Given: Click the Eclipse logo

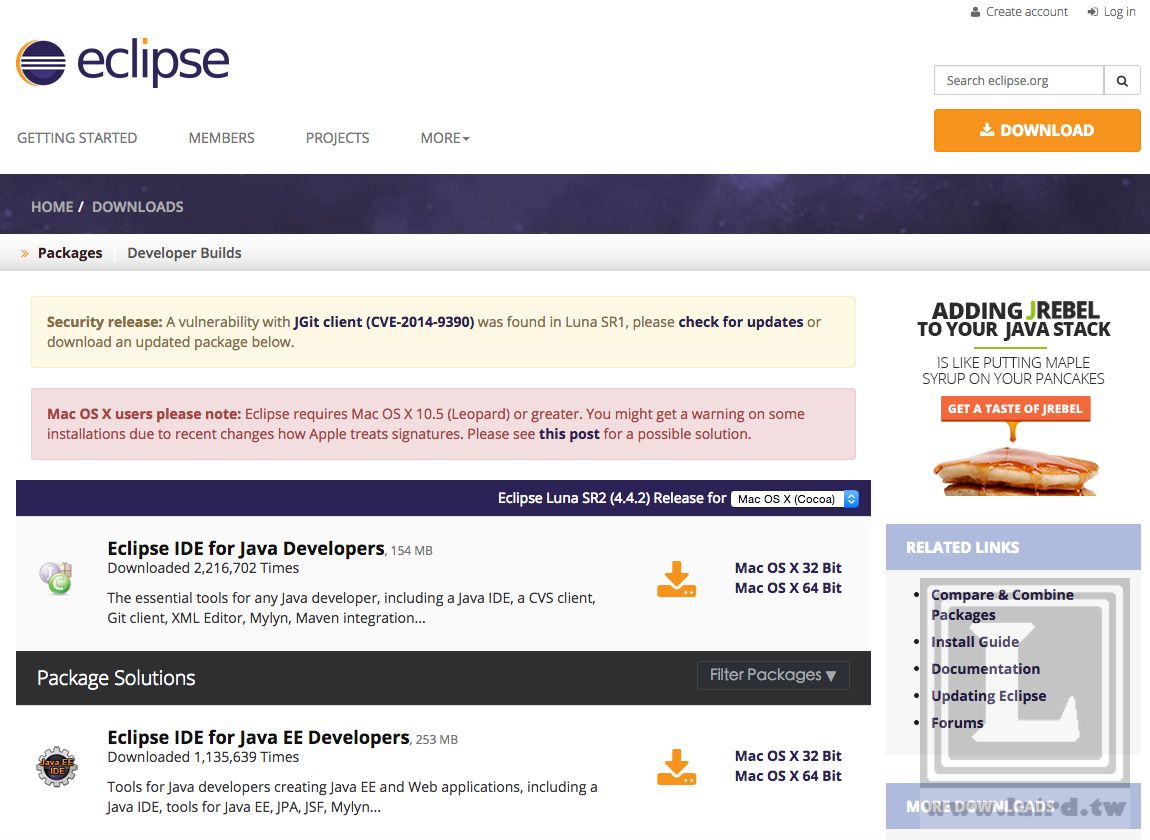Looking at the screenshot, I should (x=122, y=63).
